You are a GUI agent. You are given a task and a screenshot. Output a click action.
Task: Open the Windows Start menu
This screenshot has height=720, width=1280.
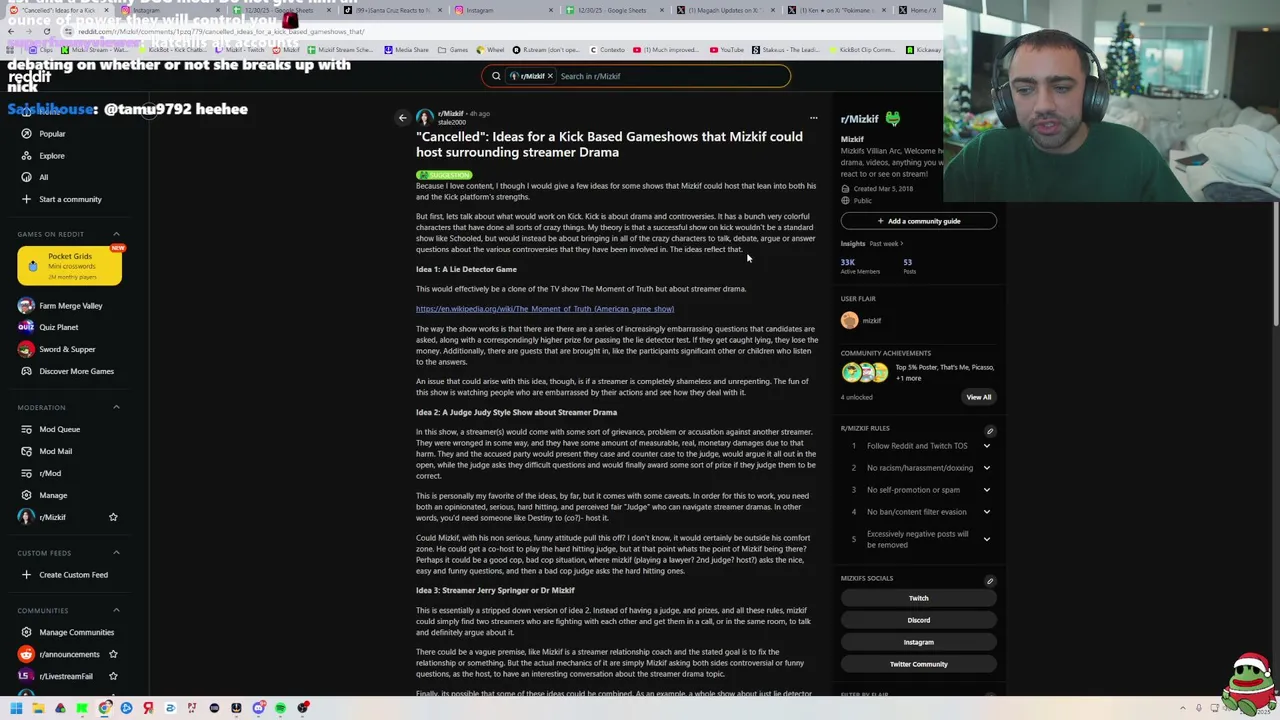[16, 708]
